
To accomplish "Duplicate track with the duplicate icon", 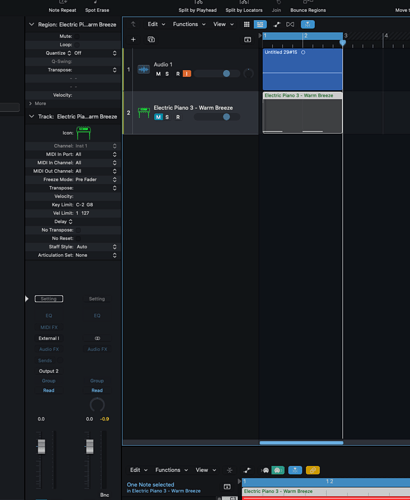I will point(151,39).
